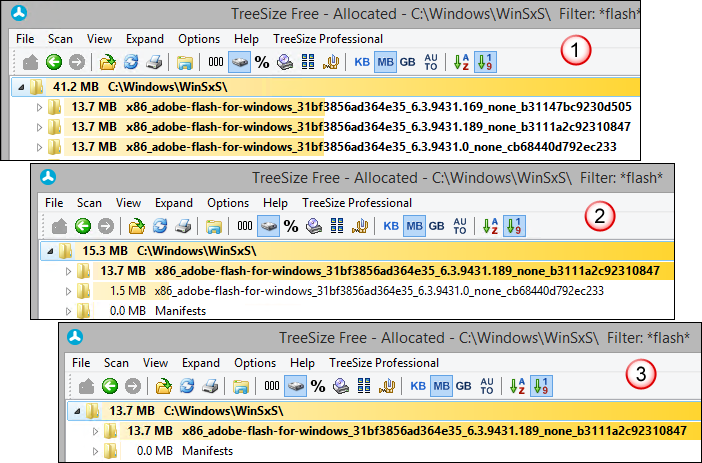Sort by name A-Z in window 1
This screenshot has height=463, width=702.
coord(461,62)
